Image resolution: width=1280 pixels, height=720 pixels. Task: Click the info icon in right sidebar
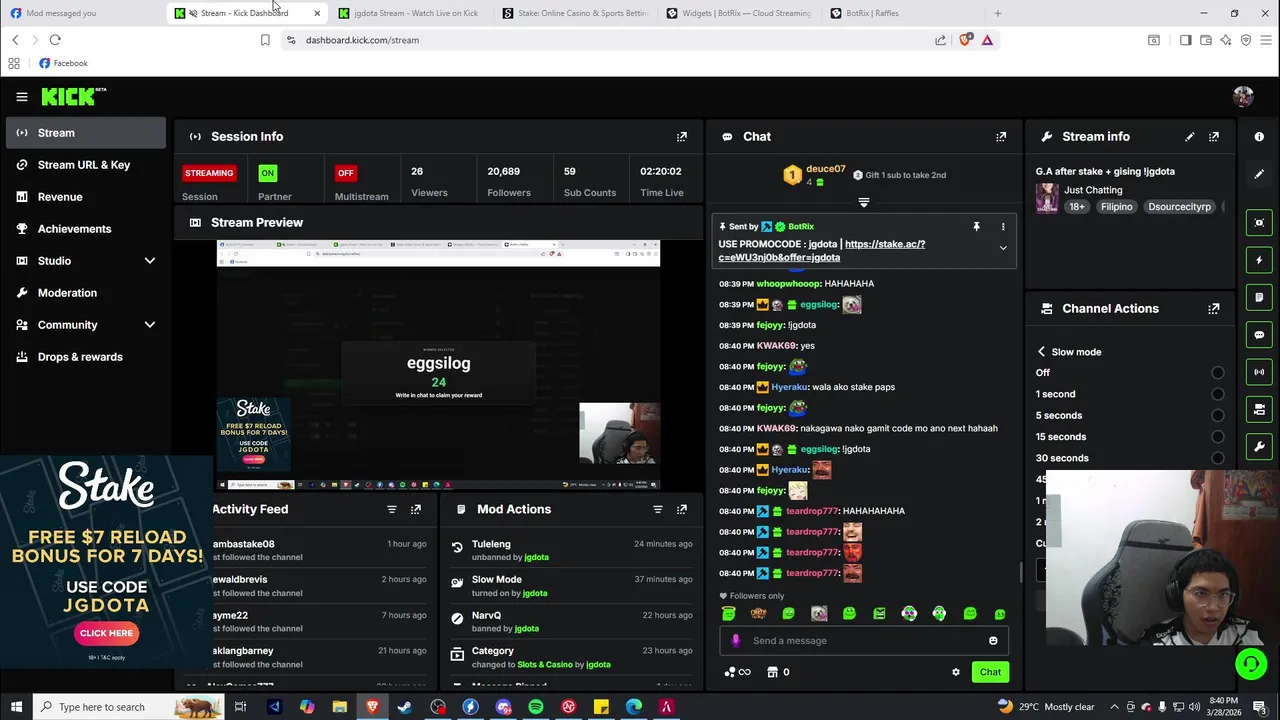coord(1259,137)
